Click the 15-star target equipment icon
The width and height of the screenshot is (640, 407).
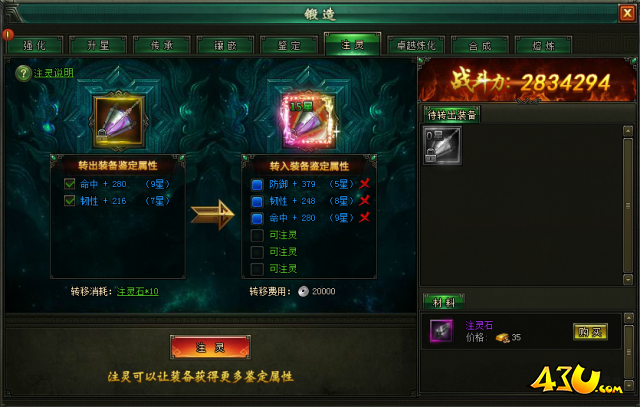click(309, 121)
